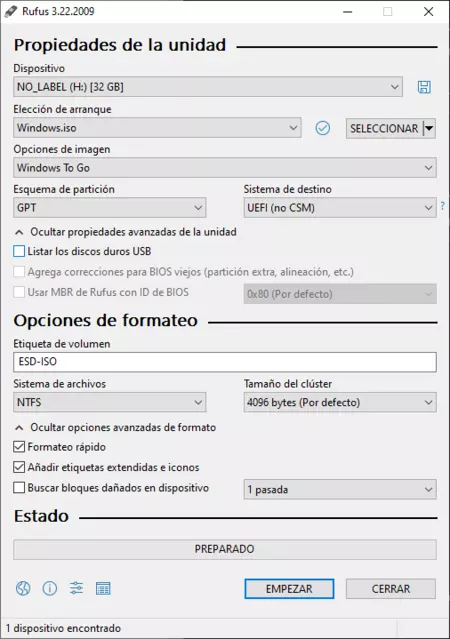Click the question mark help next to UEFI
This screenshot has height=639, width=450.
click(443, 206)
